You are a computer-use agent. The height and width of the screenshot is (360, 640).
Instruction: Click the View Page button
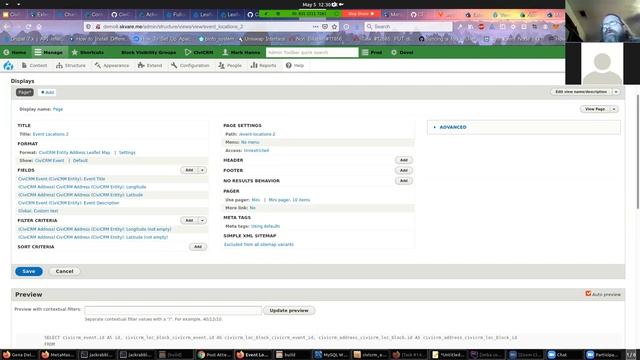point(595,109)
